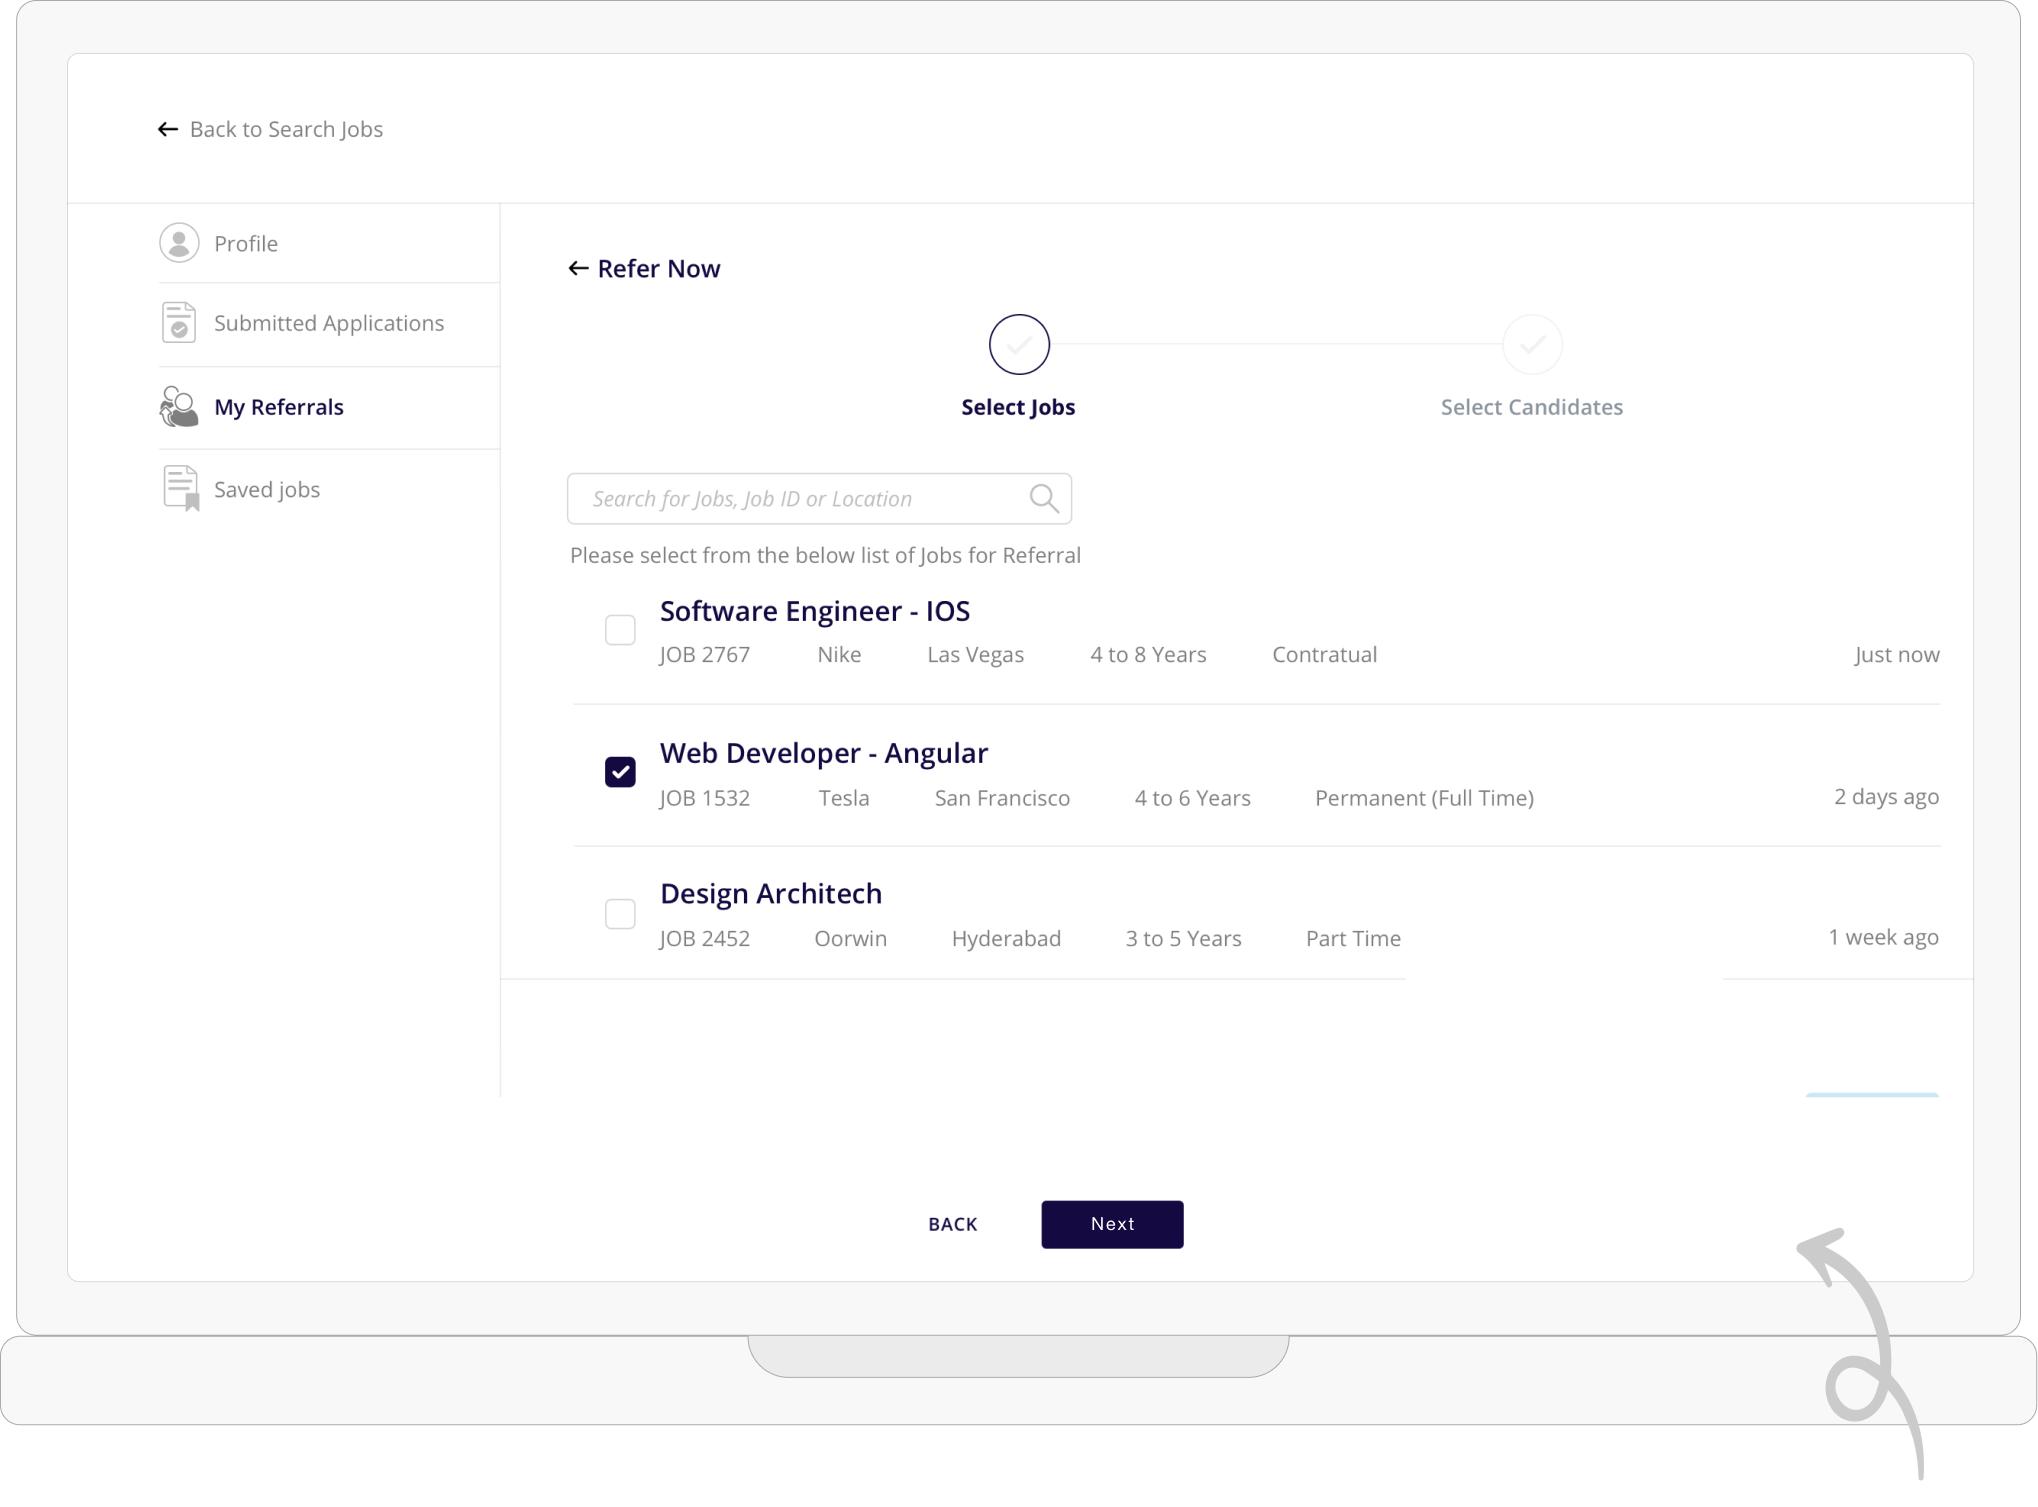The width and height of the screenshot is (2038, 1507).
Task: Click the My Referrals people icon
Action: click(x=179, y=407)
